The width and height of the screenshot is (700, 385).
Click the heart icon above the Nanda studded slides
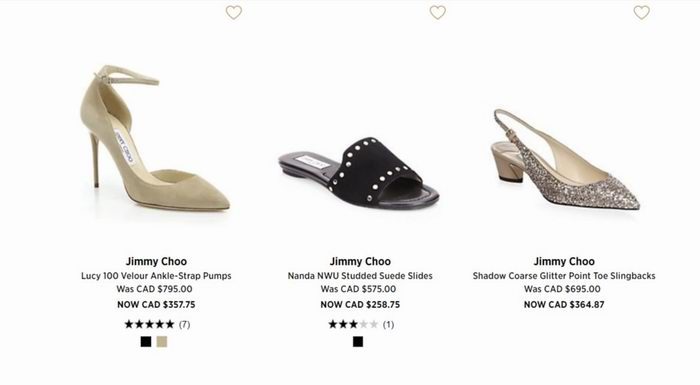(x=438, y=13)
